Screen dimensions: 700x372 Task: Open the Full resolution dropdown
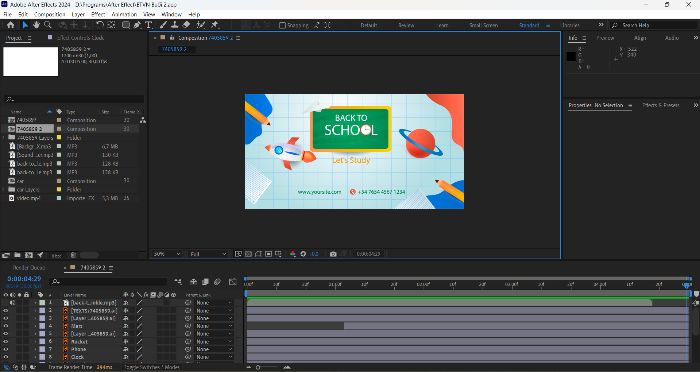(208, 254)
